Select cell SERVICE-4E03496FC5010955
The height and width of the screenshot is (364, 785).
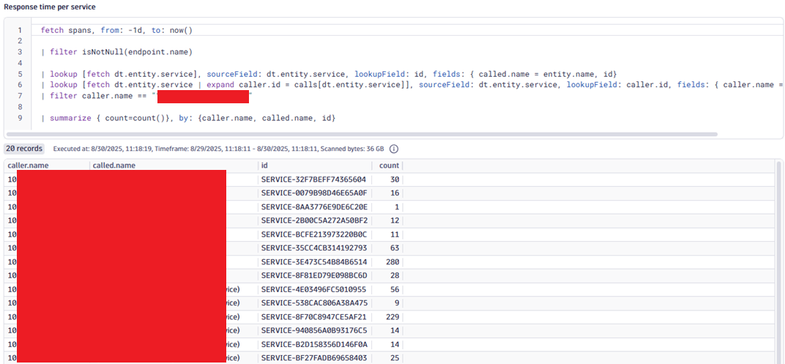click(314, 289)
